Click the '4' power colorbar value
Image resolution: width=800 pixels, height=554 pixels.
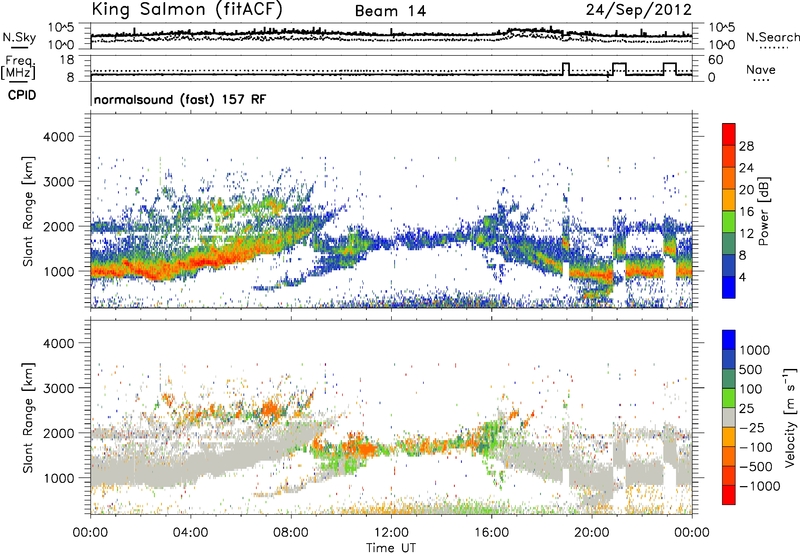click(x=742, y=278)
